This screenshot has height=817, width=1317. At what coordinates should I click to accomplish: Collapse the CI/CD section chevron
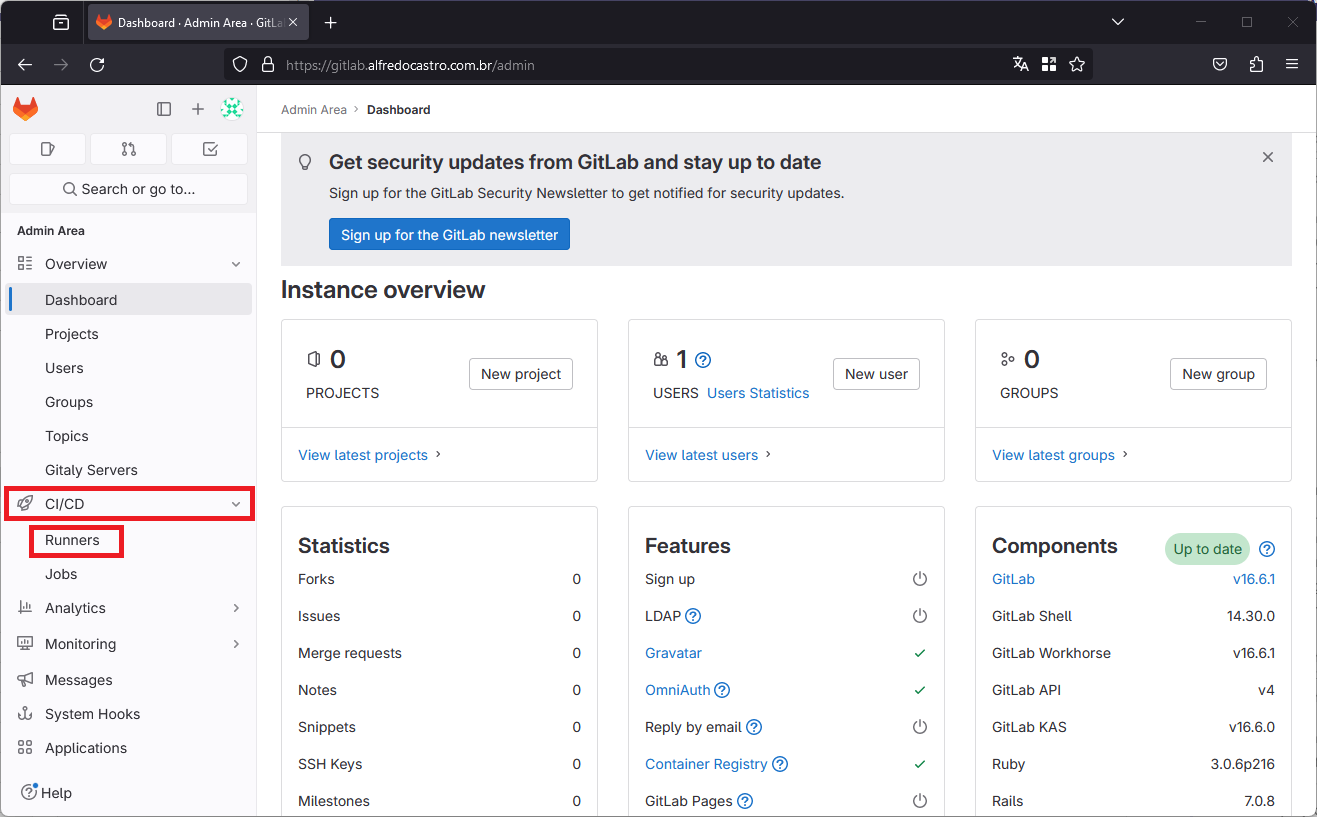click(236, 504)
